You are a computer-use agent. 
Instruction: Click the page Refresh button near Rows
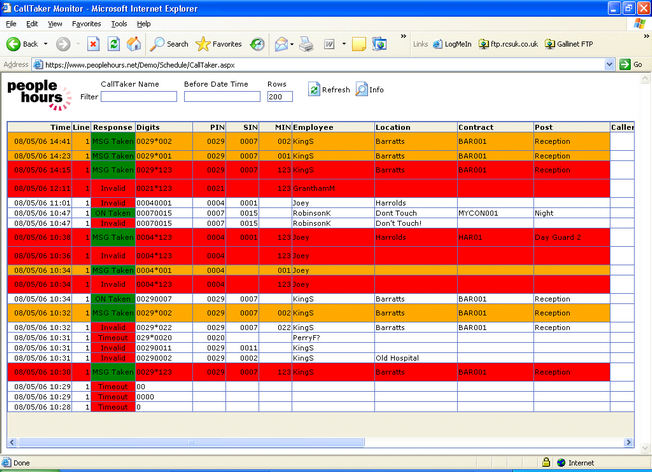329,89
